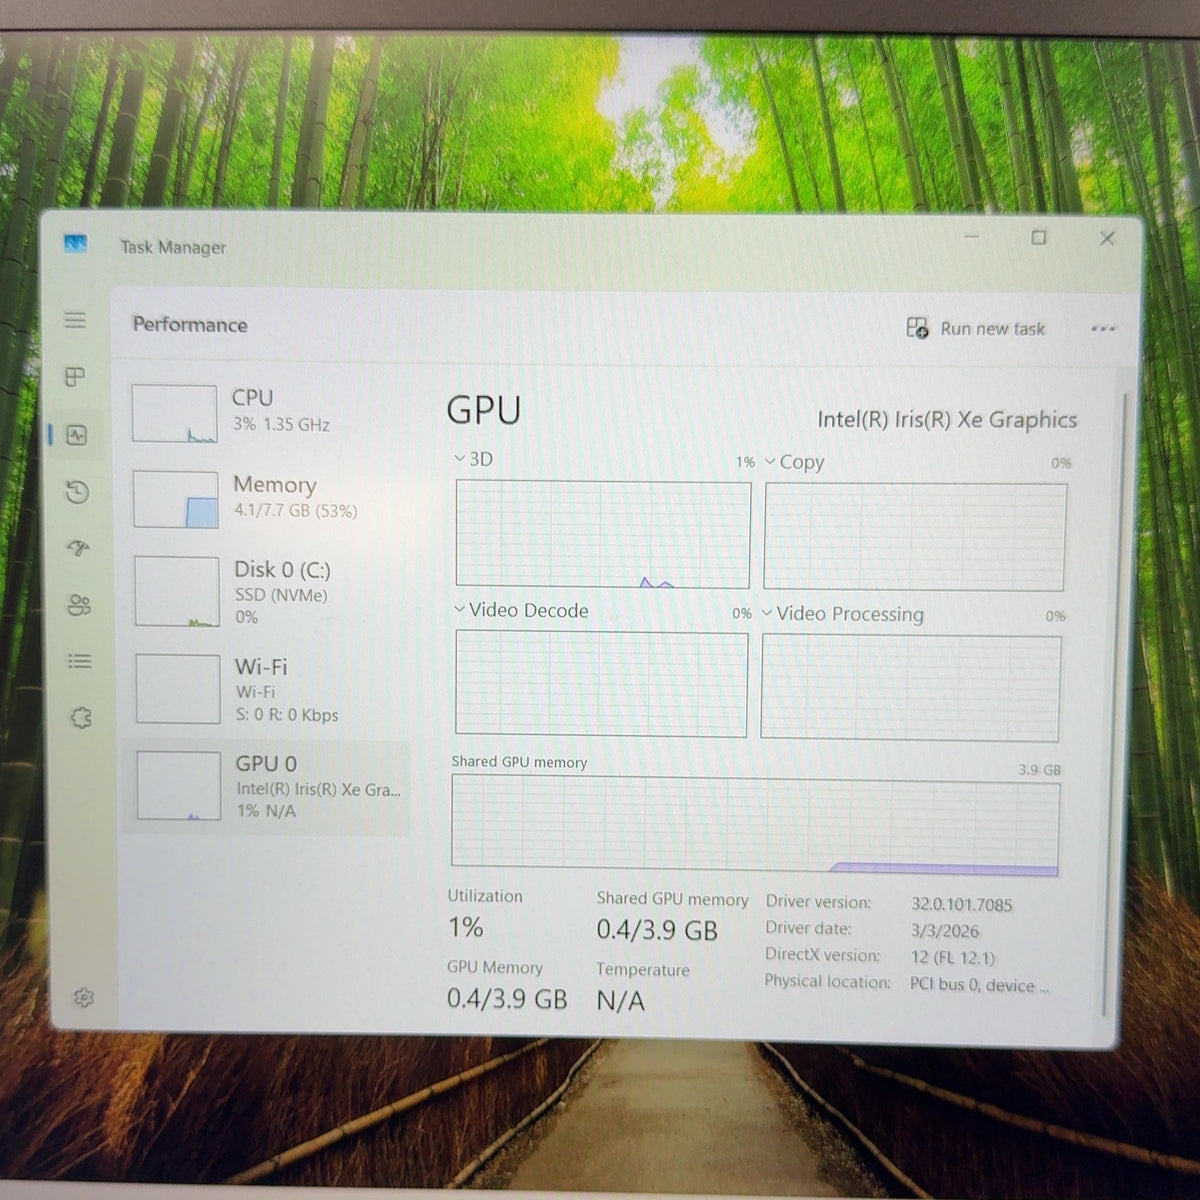Image resolution: width=1200 pixels, height=1200 pixels.
Task: Open Task Manager settings gear
Action: pos(84,998)
